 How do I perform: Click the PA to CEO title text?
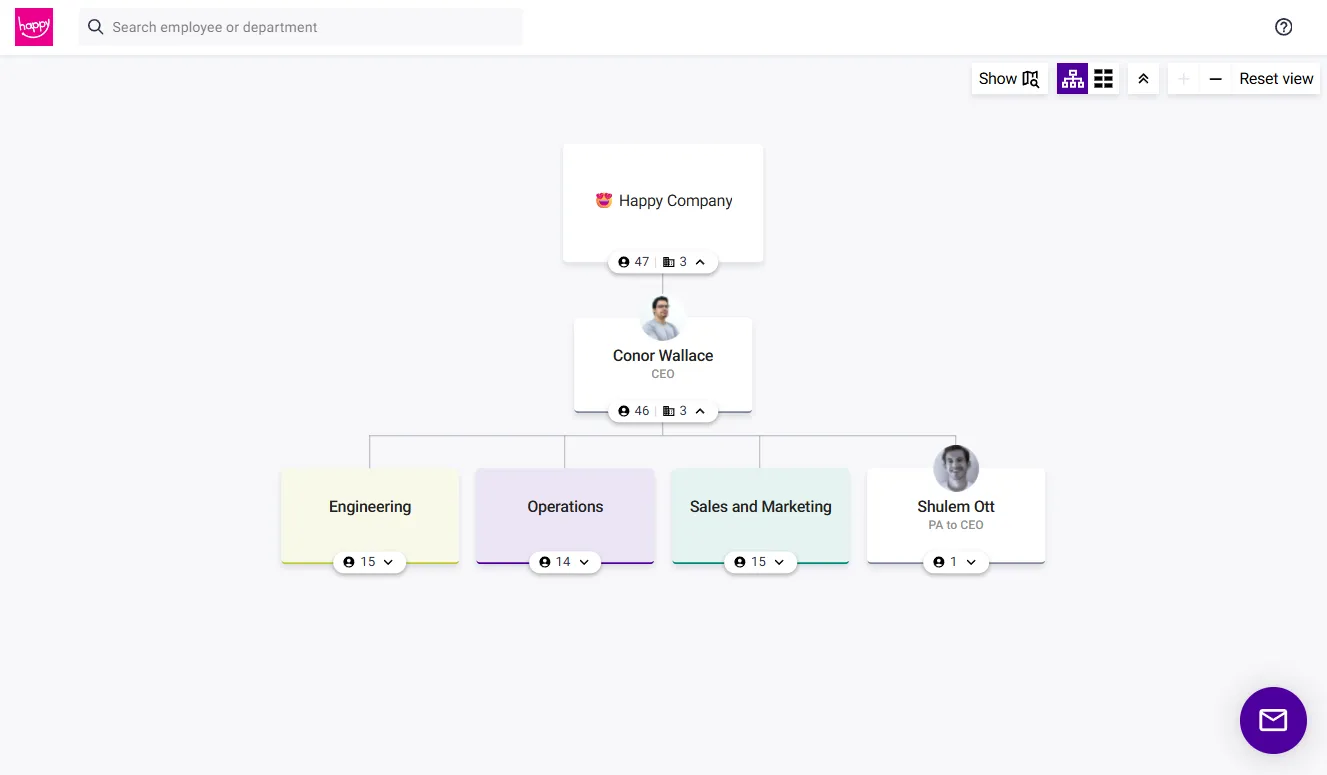956,525
